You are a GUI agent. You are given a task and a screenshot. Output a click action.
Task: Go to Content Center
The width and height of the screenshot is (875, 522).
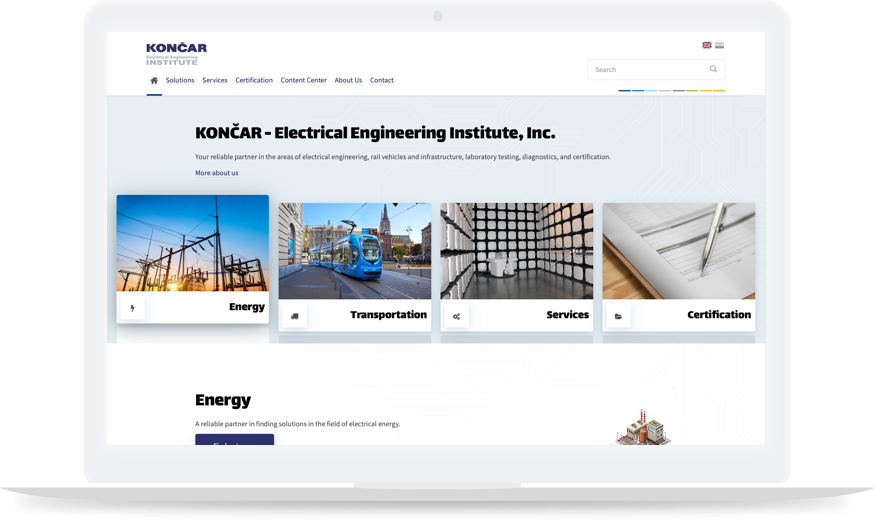(x=303, y=80)
